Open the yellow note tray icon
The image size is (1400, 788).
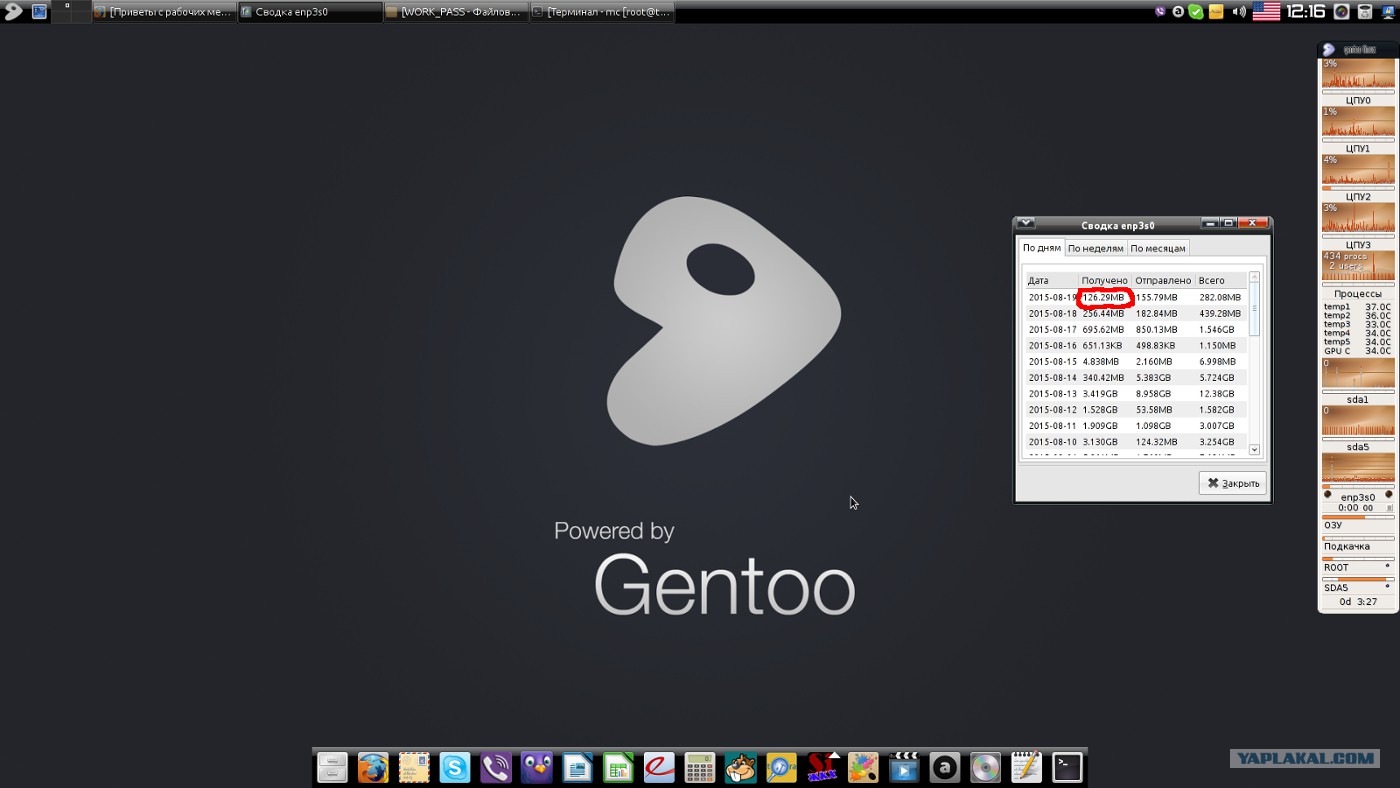tap(1216, 12)
